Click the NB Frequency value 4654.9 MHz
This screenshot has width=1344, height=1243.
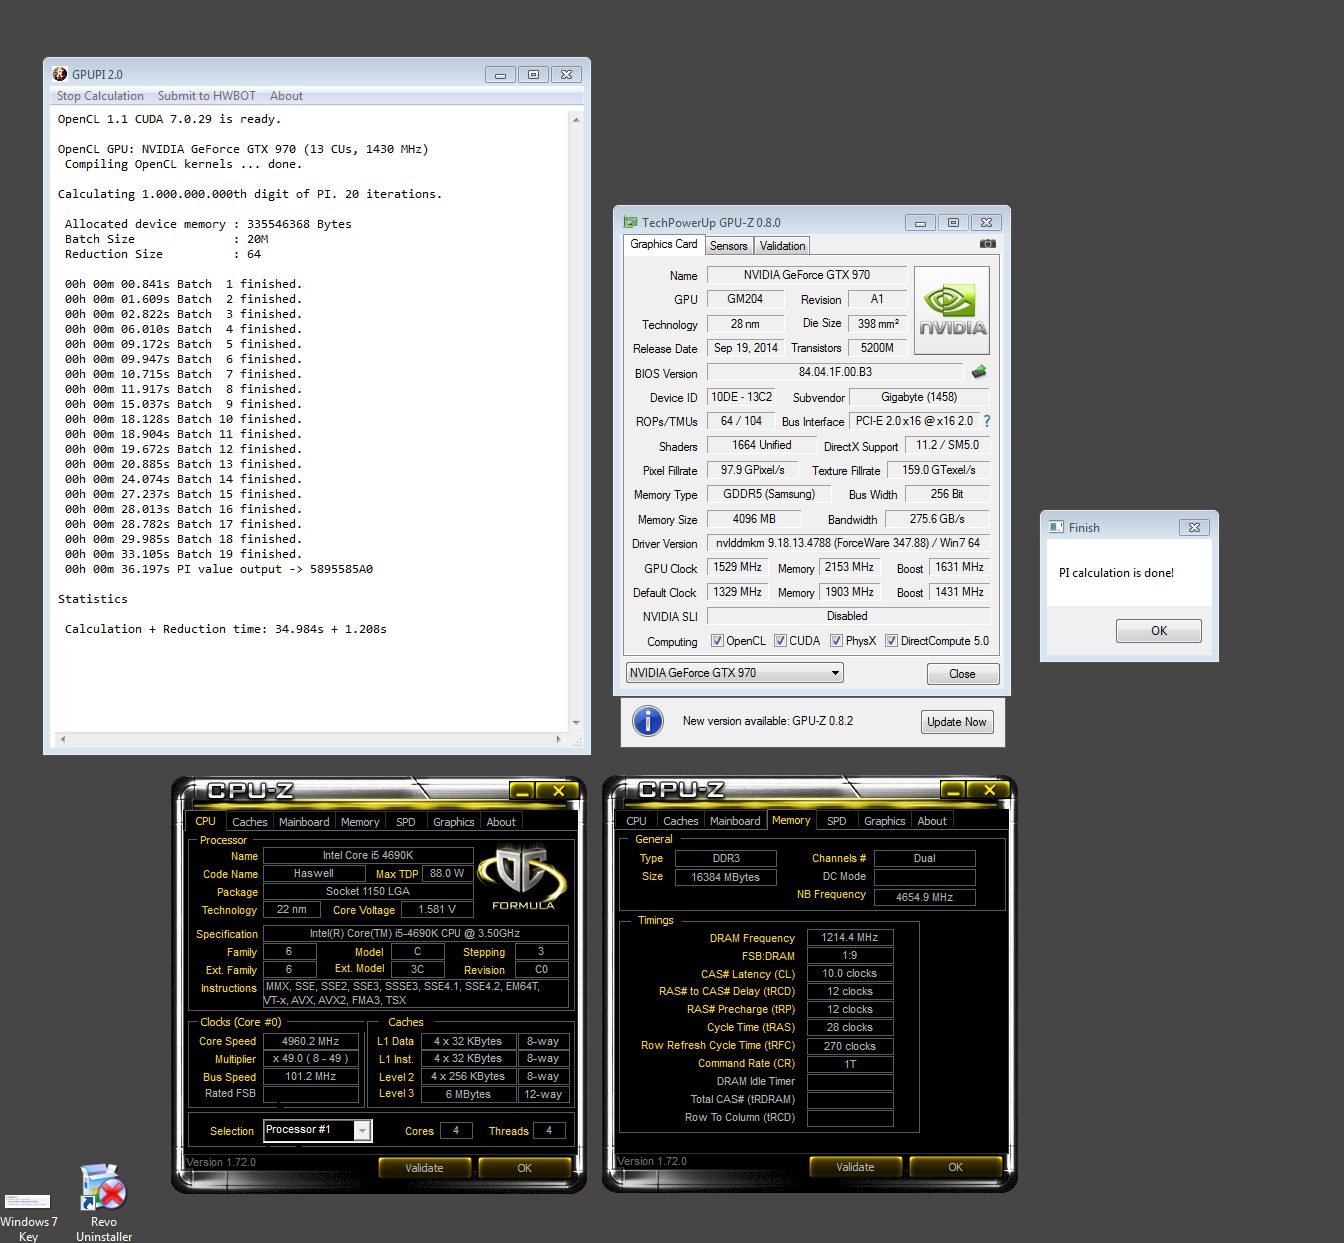point(924,897)
